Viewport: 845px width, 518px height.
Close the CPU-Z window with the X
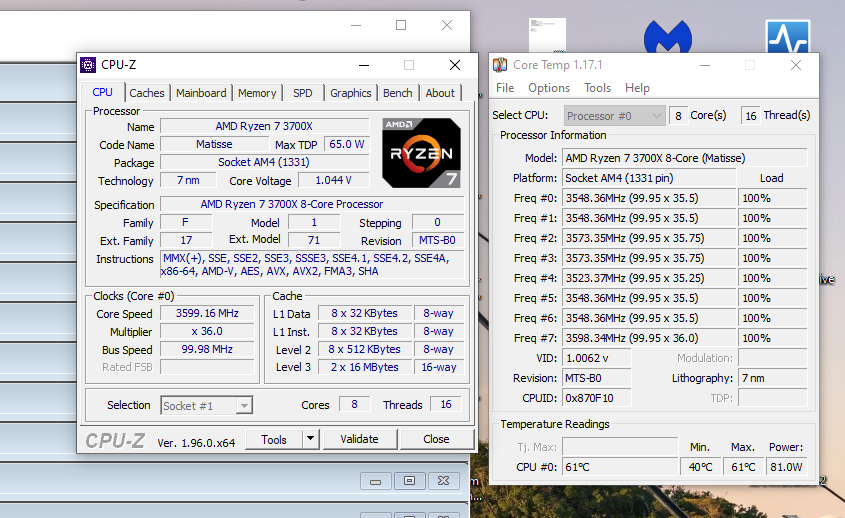(455, 65)
